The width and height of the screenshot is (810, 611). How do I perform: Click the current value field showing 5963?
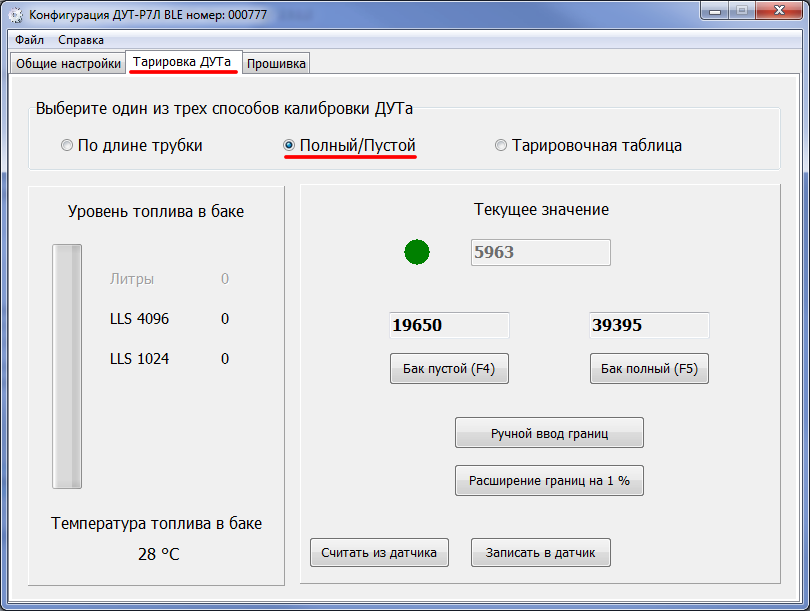pyautogui.click(x=541, y=253)
